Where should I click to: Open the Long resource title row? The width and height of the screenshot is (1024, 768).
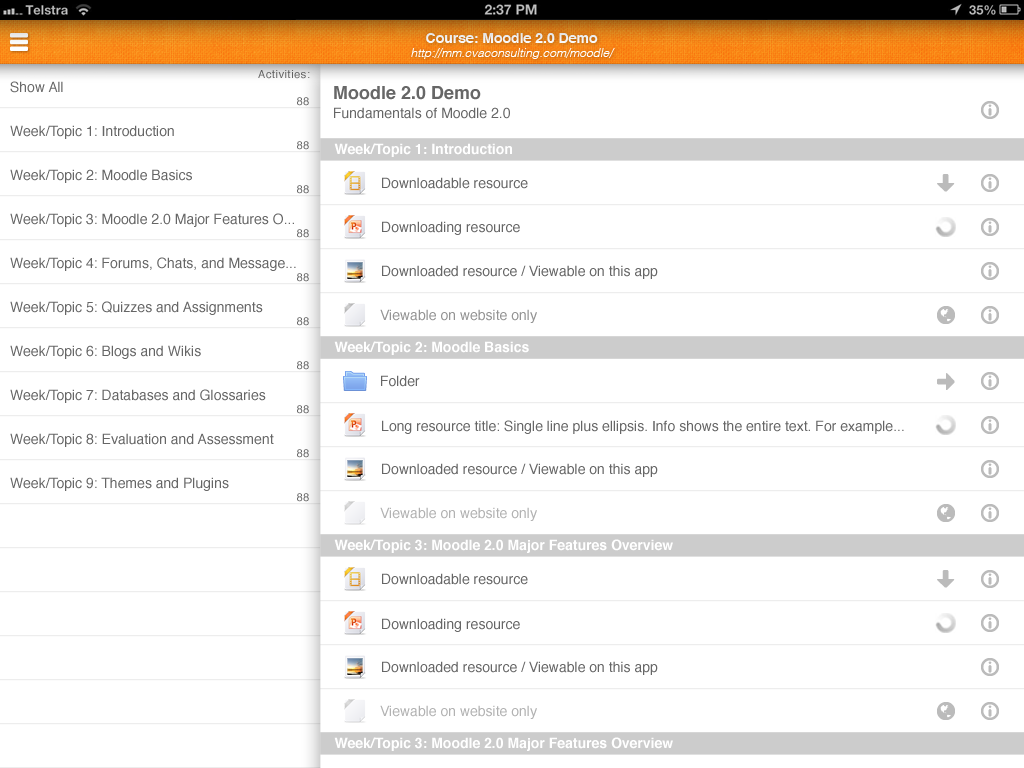point(672,425)
